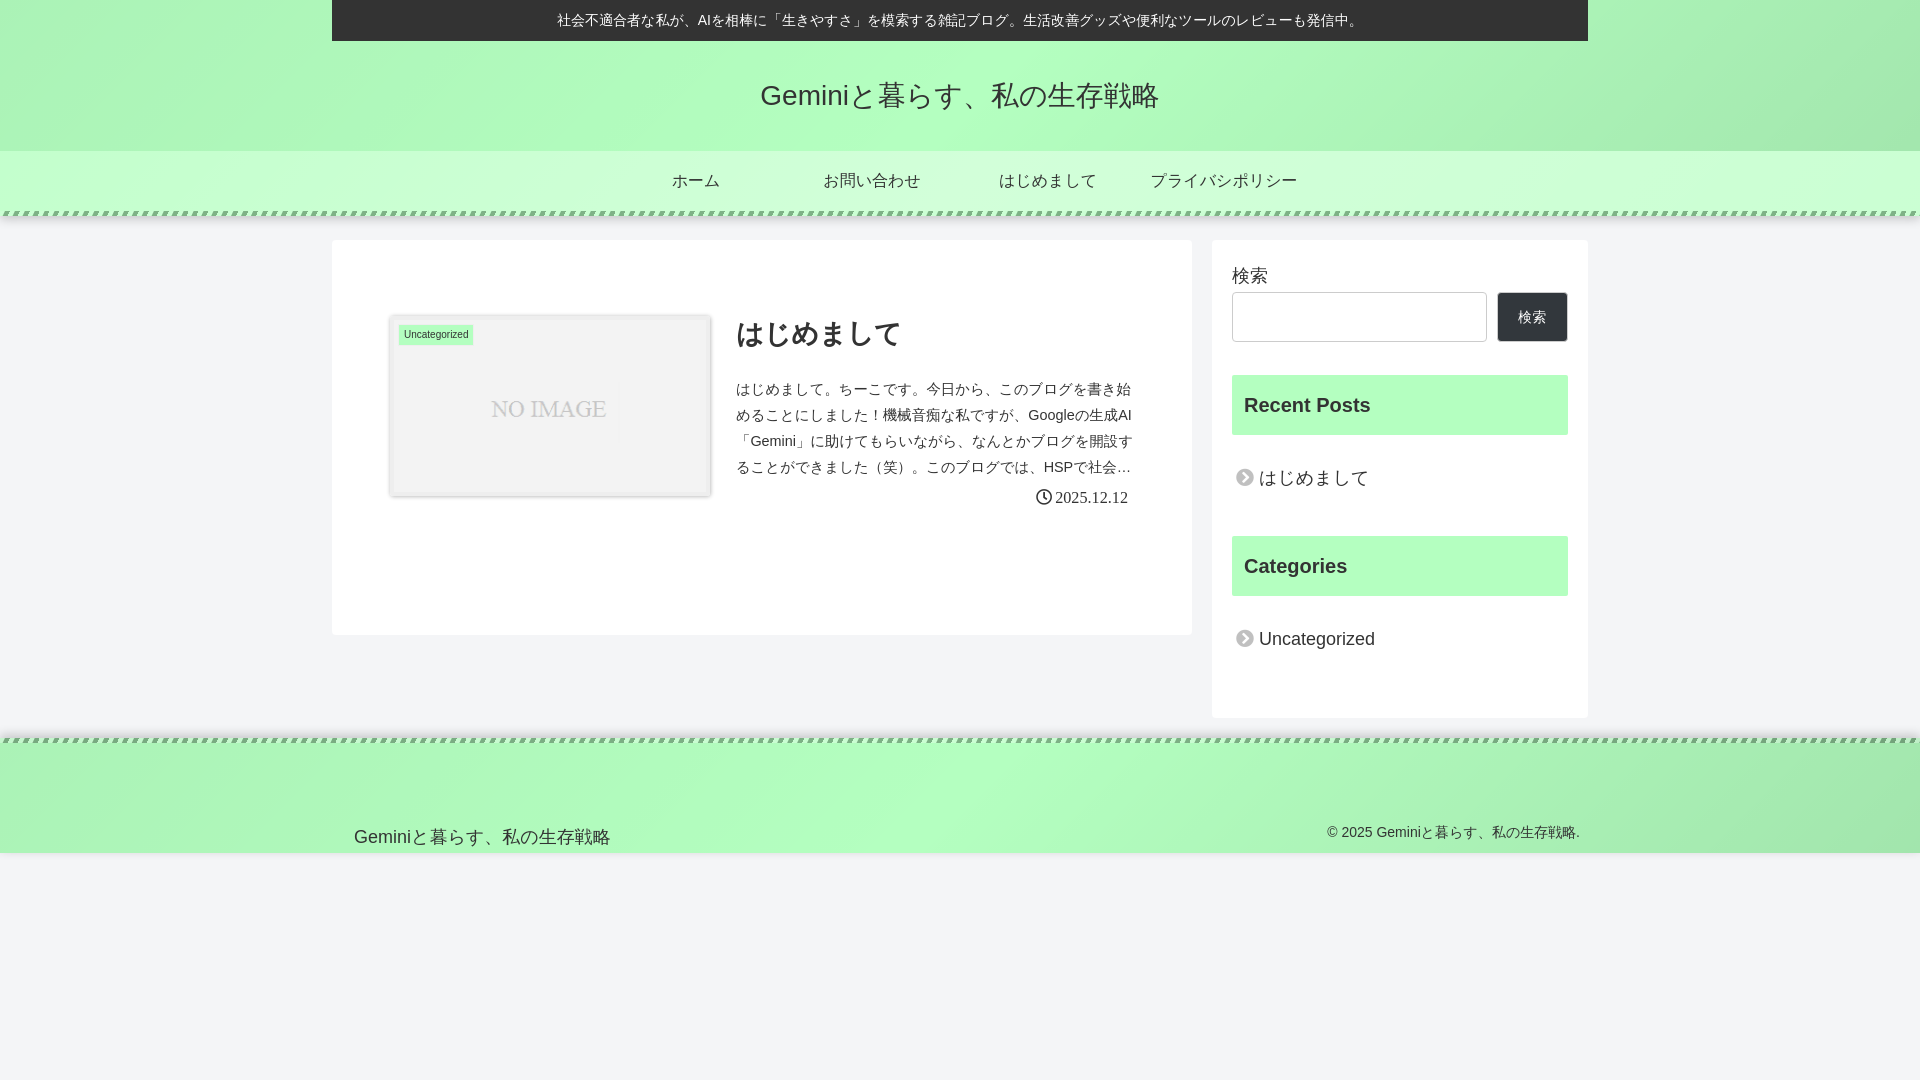This screenshot has height=1080, width=1920.
Task: Click the © 2025 copyright text in footer
Action: coord(1453,832)
